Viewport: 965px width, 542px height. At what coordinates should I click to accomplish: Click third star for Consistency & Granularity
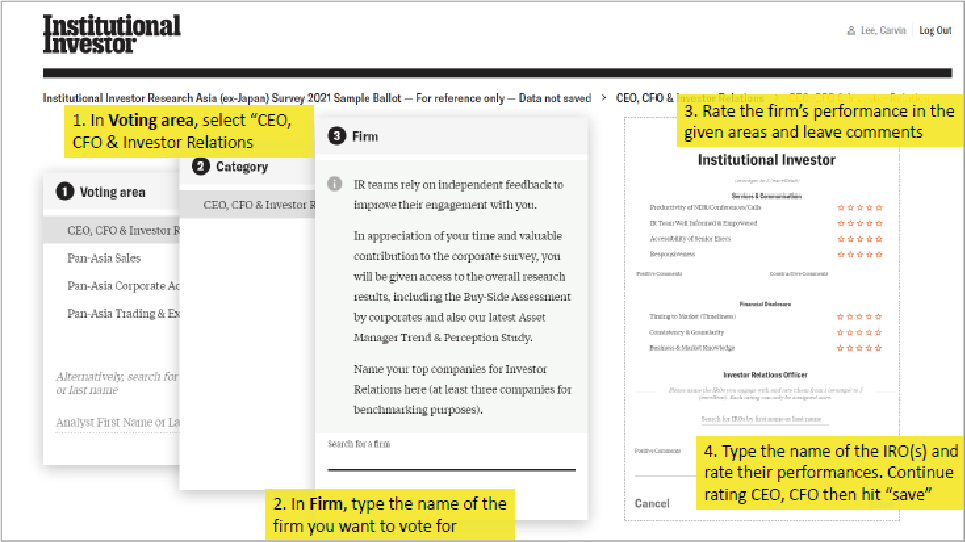pyautogui.click(x=860, y=332)
